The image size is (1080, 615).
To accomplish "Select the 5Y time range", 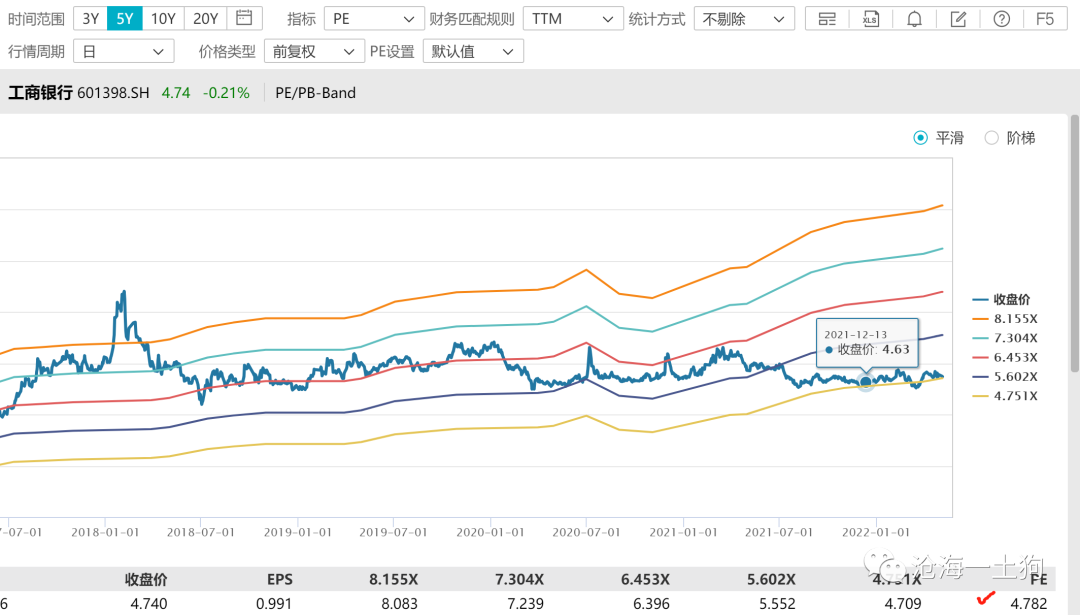I will [x=125, y=19].
